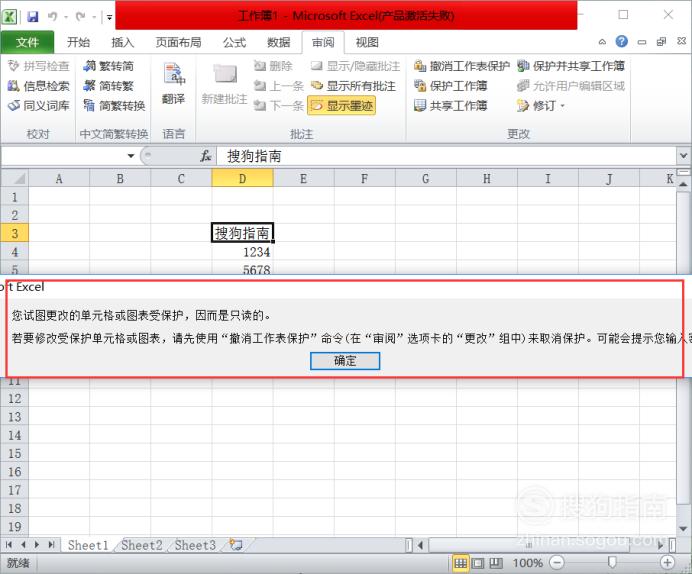Click vertical scrollbar down arrow
The width and height of the screenshot is (692, 574).
[x=683, y=529]
